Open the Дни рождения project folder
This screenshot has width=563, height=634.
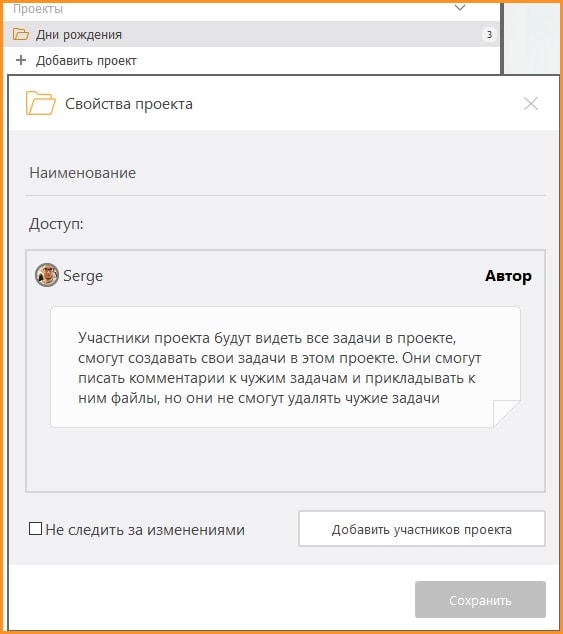coord(251,34)
